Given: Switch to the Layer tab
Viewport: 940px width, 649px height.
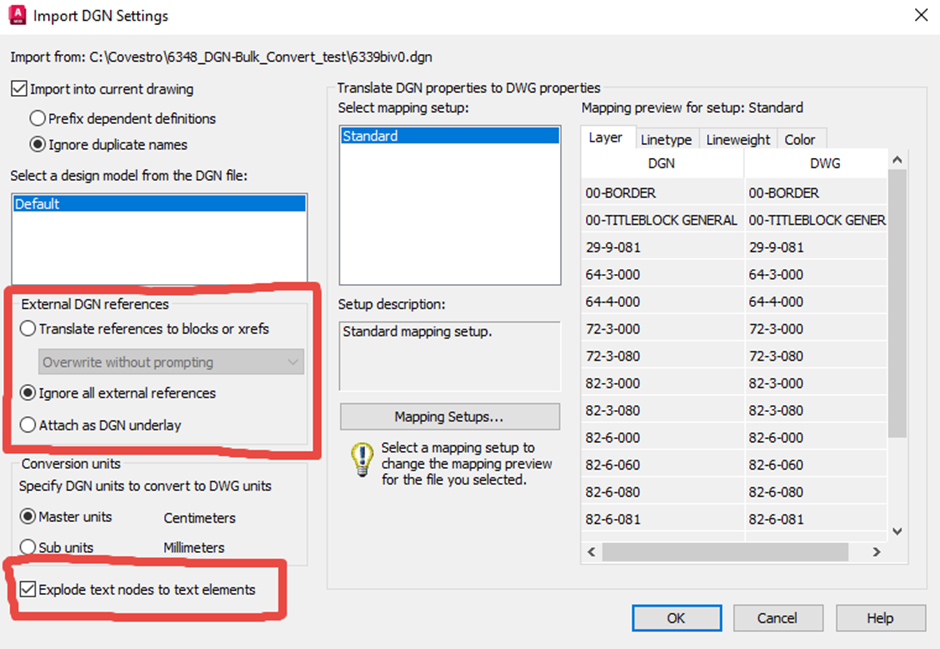Looking at the screenshot, I should tap(605, 138).
